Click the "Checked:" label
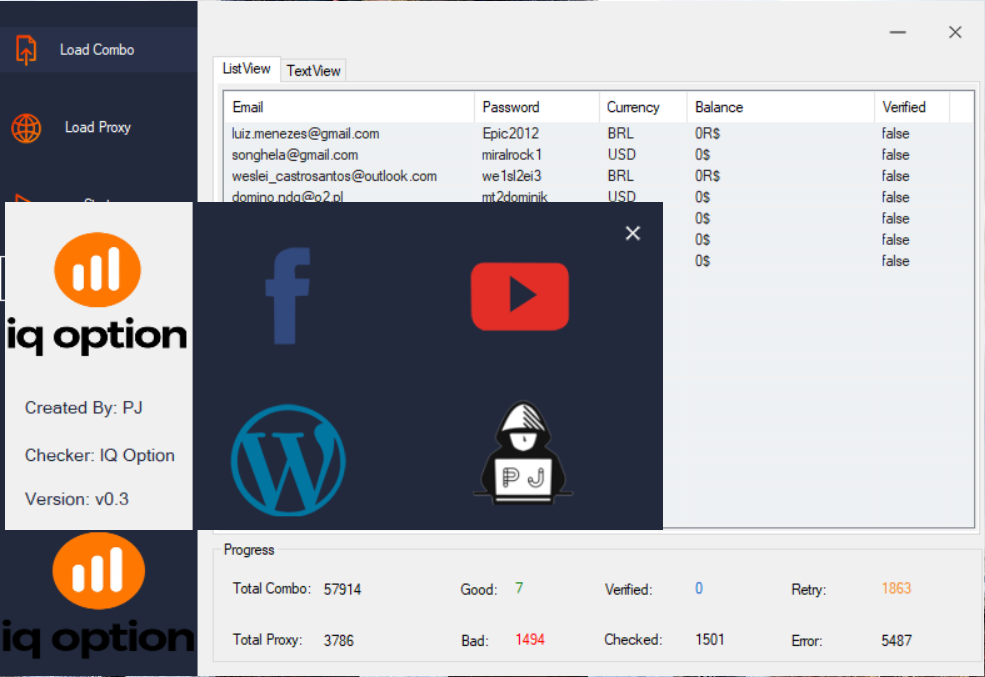Screen dimensions: 985x677 pos(633,640)
